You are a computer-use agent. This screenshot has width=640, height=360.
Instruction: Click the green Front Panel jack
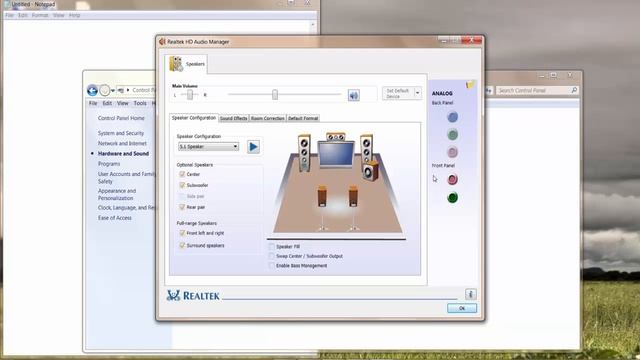[x=452, y=198]
